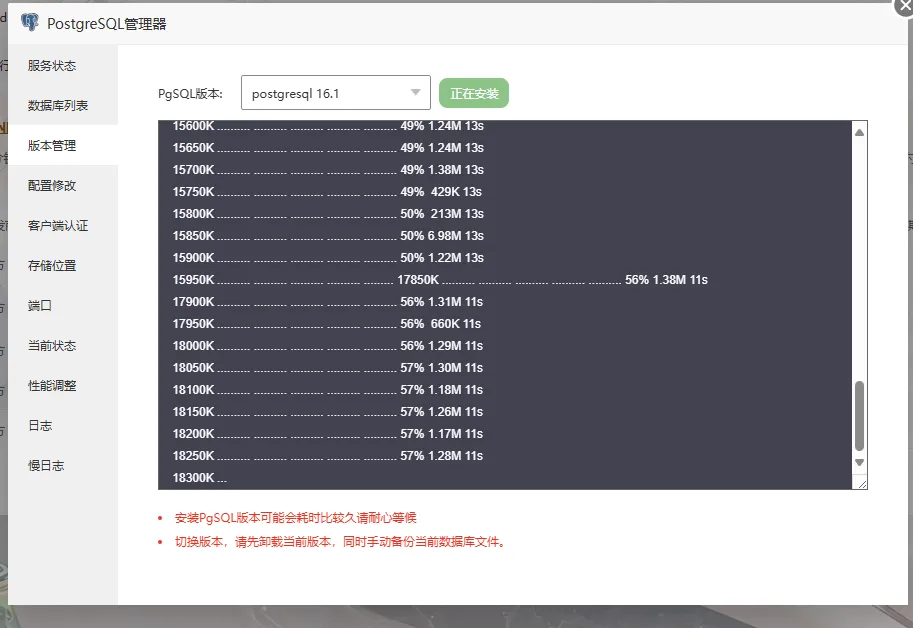Open 存储位置 settings
The image size is (913, 628).
[x=63, y=265]
